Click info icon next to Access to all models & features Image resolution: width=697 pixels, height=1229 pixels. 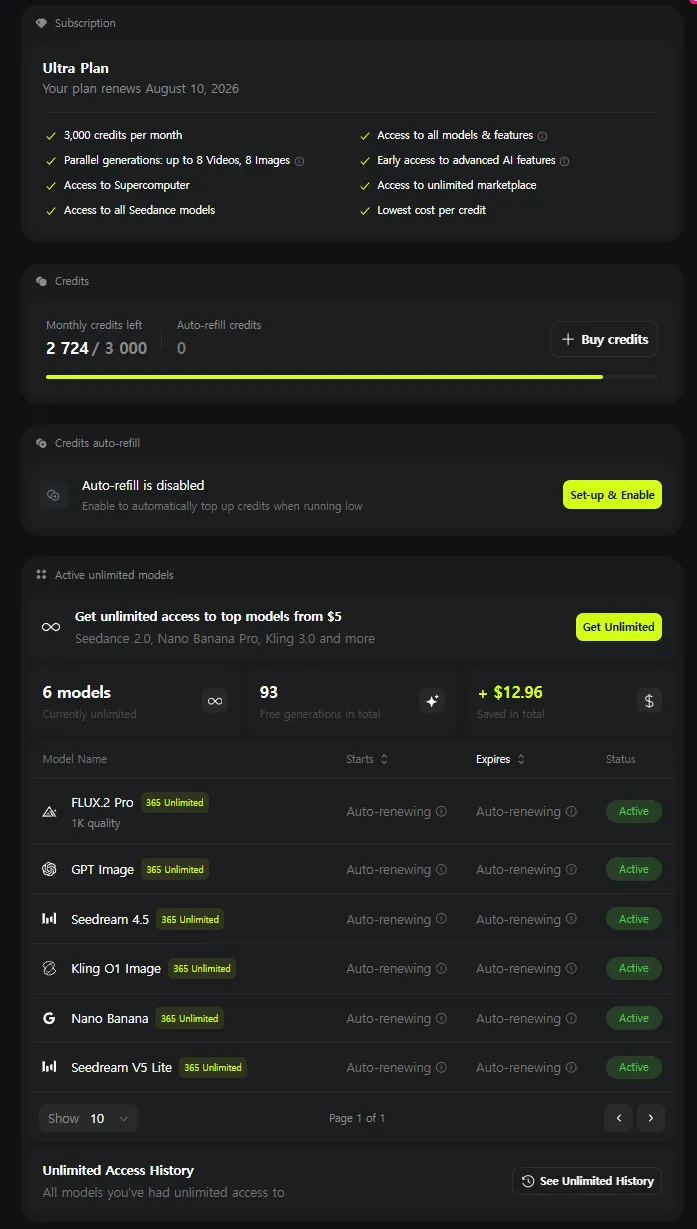(x=542, y=136)
